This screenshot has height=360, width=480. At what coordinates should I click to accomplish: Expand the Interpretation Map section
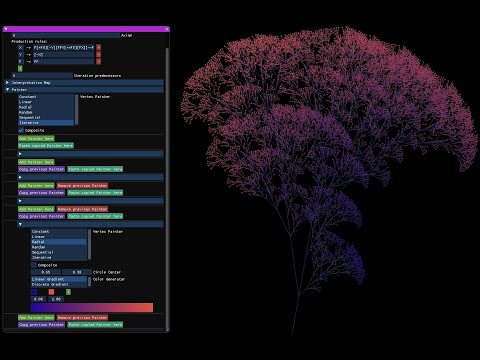(x=84, y=83)
